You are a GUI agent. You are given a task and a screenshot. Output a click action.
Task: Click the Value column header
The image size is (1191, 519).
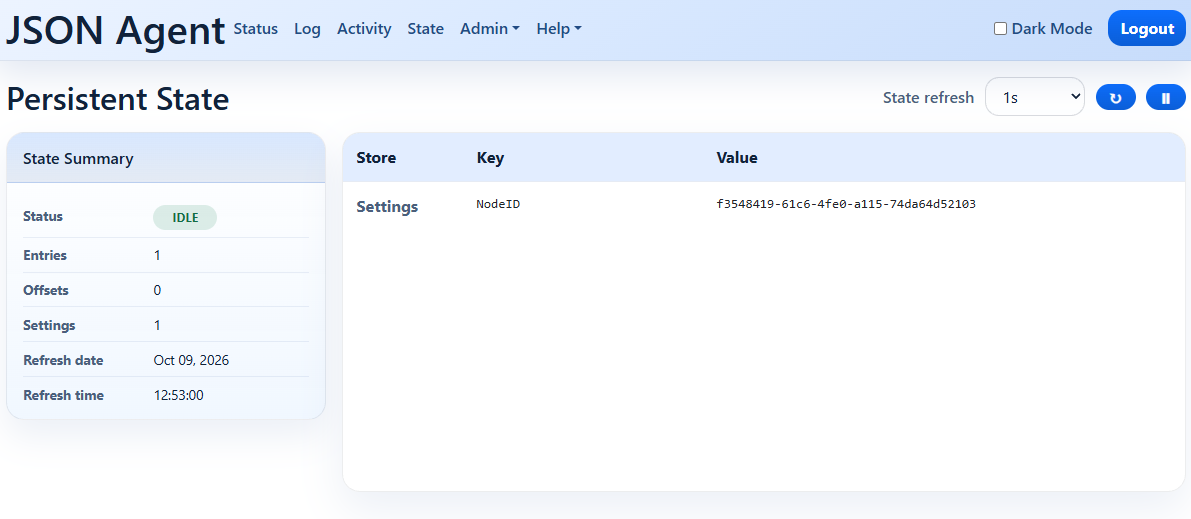[737, 158]
